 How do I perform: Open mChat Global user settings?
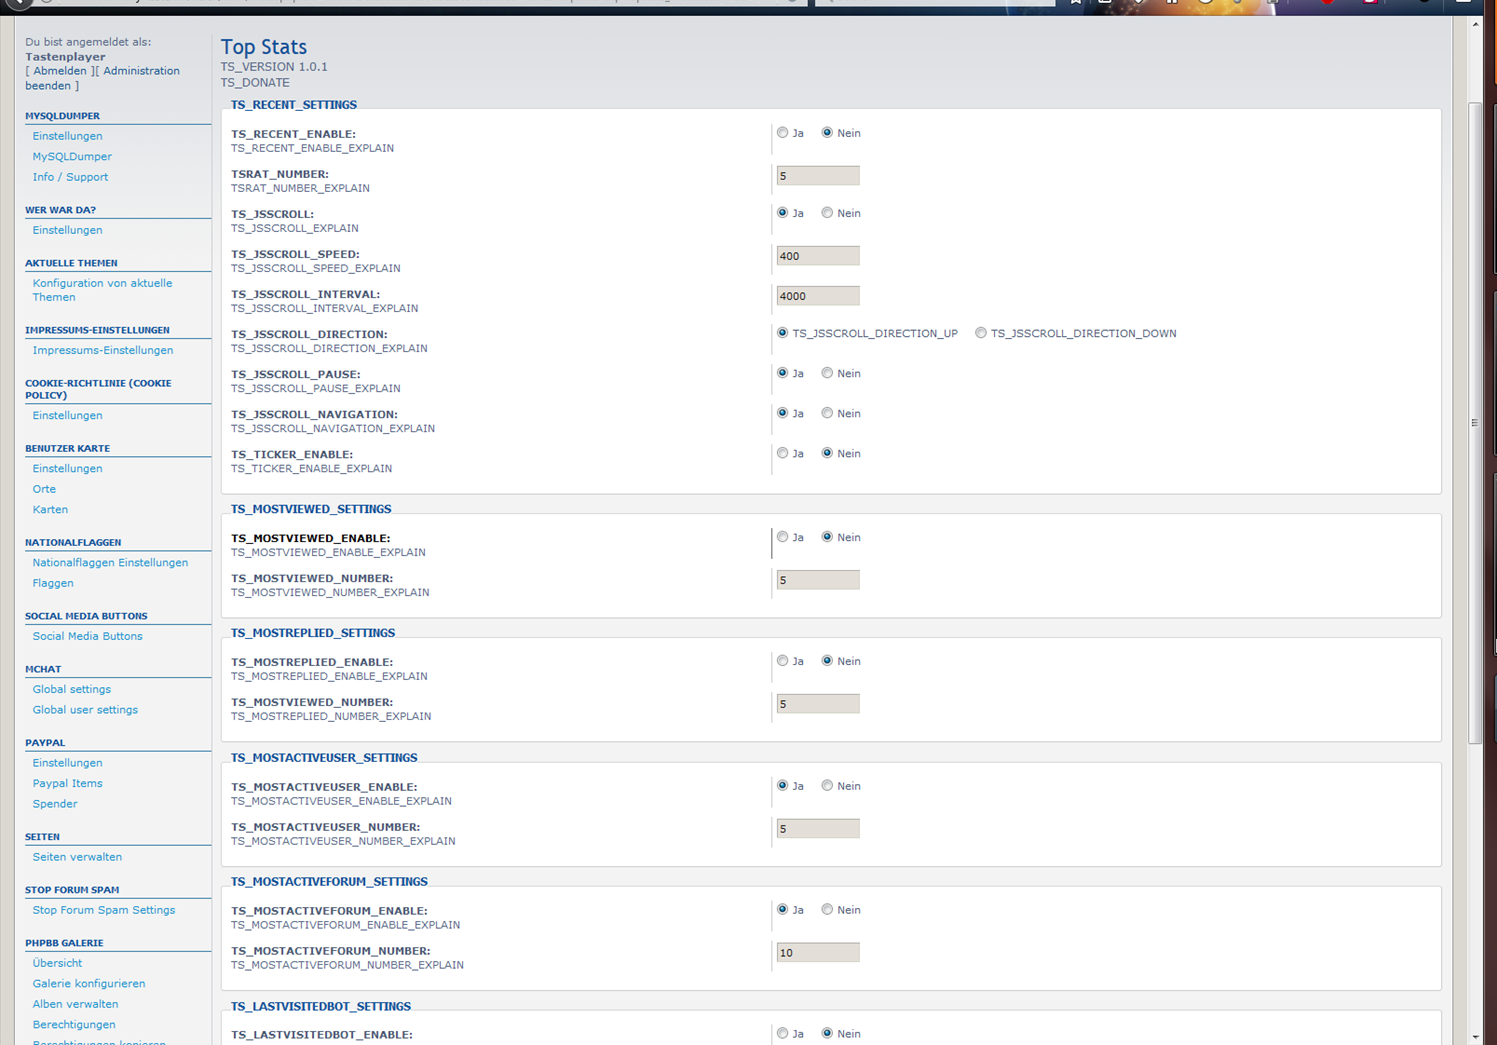pyautogui.click(x=85, y=710)
